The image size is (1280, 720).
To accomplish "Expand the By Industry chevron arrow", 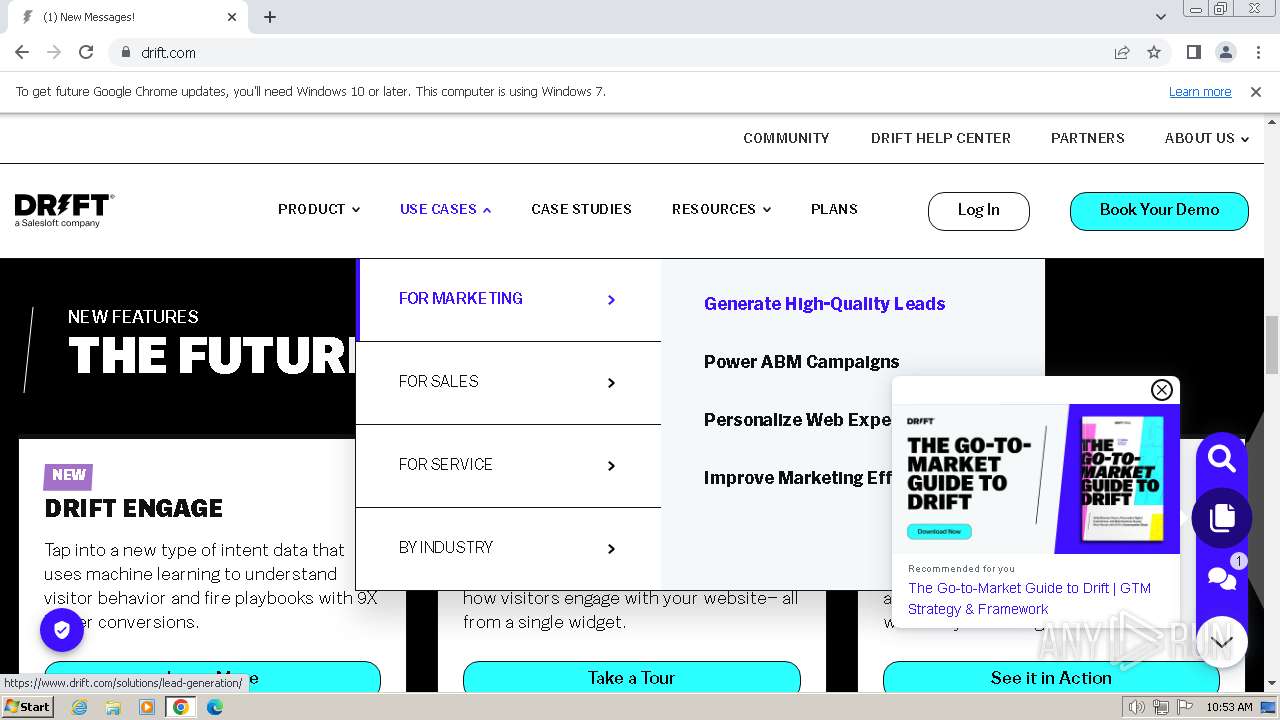I will [611, 549].
